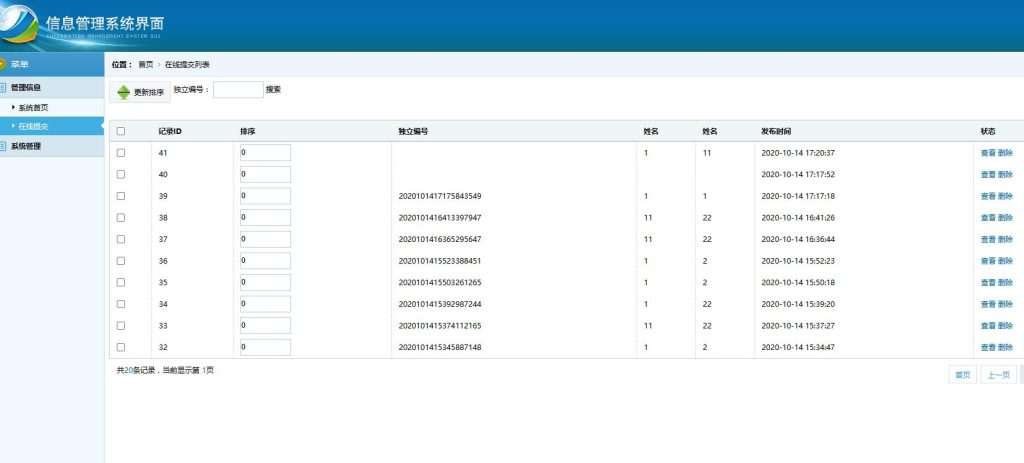Select the checkbox for record 36

click(x=121, y=261)
